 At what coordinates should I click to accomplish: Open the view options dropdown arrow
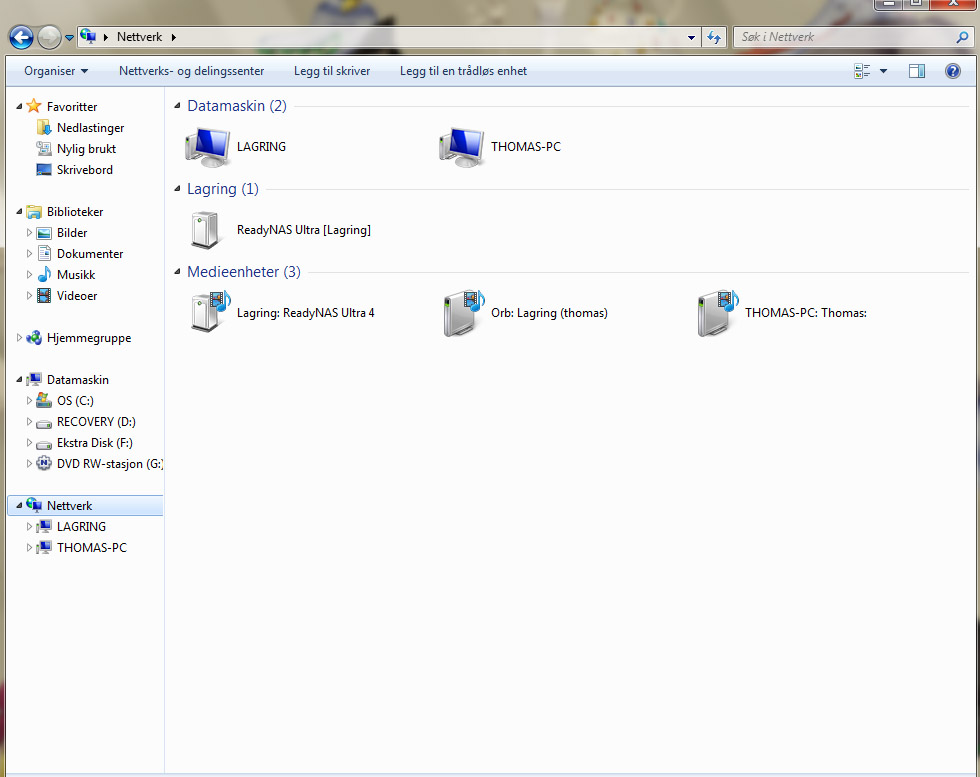coord(883,71)
